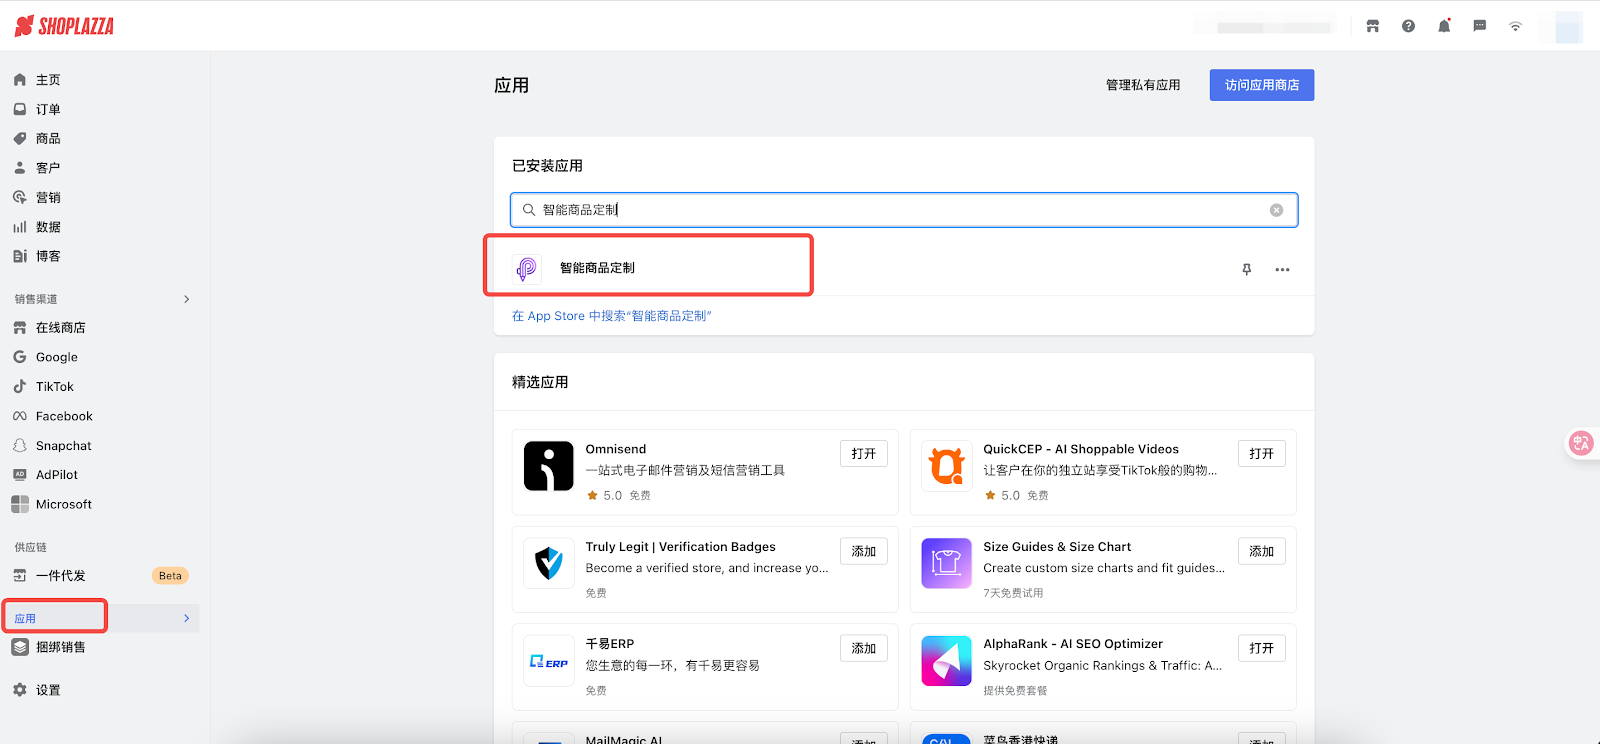Pin the 智能商品定制 app
Viewport: 1600px width, 744px height.
(x=1247, y=269)
